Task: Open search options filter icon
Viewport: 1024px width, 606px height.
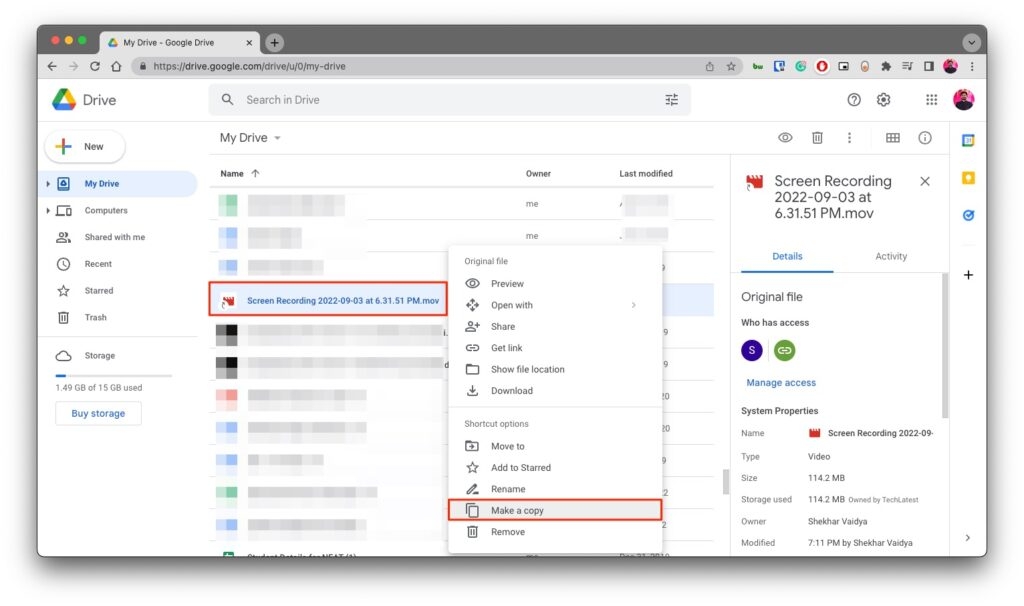Action: point(671,100)
